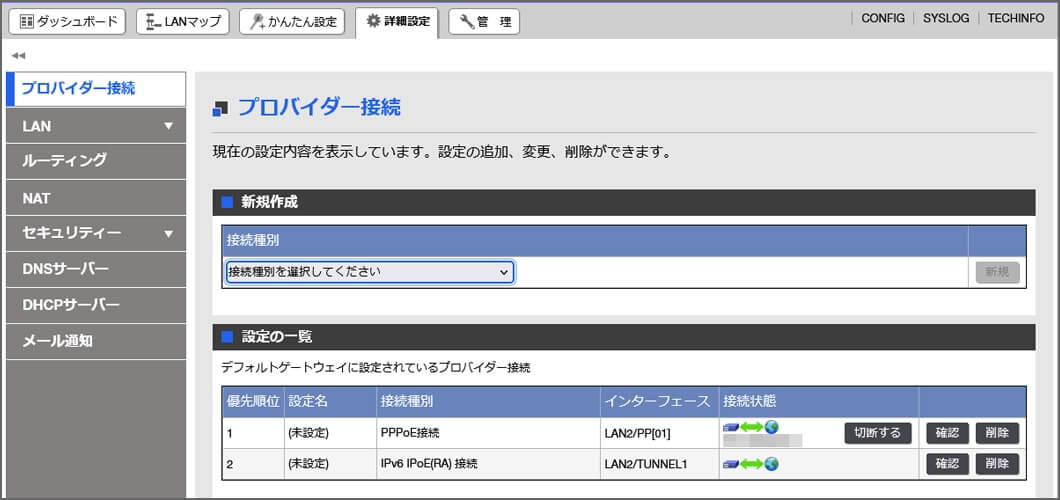Click 確認 for the PPPoE接続 row
The height and width of the screenshot is (500, 1060).
[x=947, y=433]
